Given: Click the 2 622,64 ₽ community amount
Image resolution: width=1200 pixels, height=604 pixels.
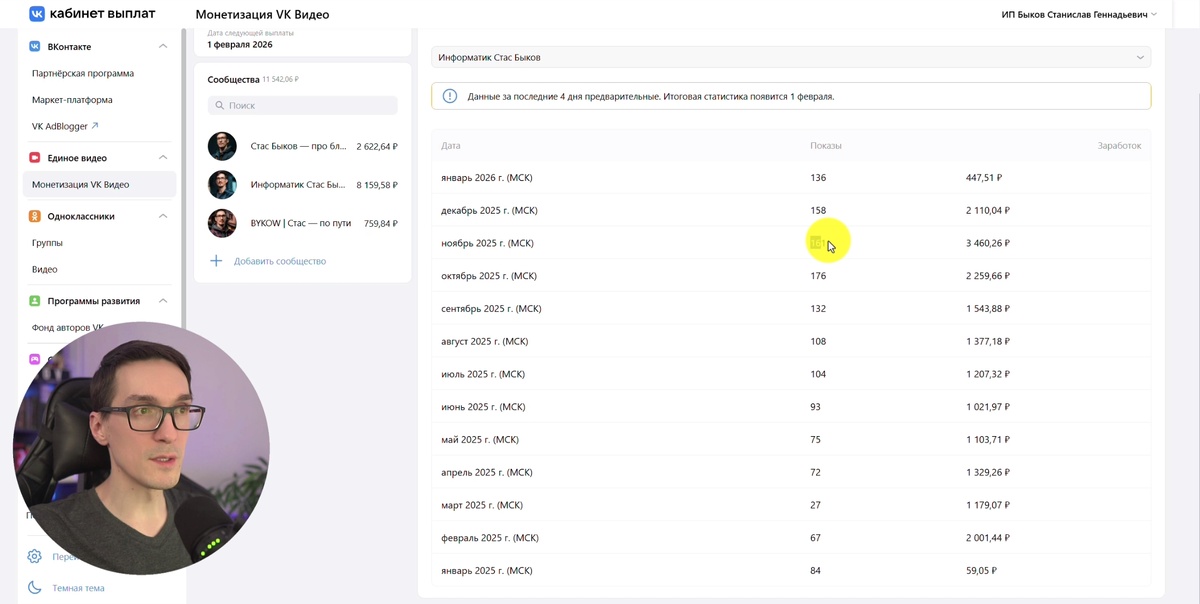Looking at the screenshot, I should coord(377,146).
